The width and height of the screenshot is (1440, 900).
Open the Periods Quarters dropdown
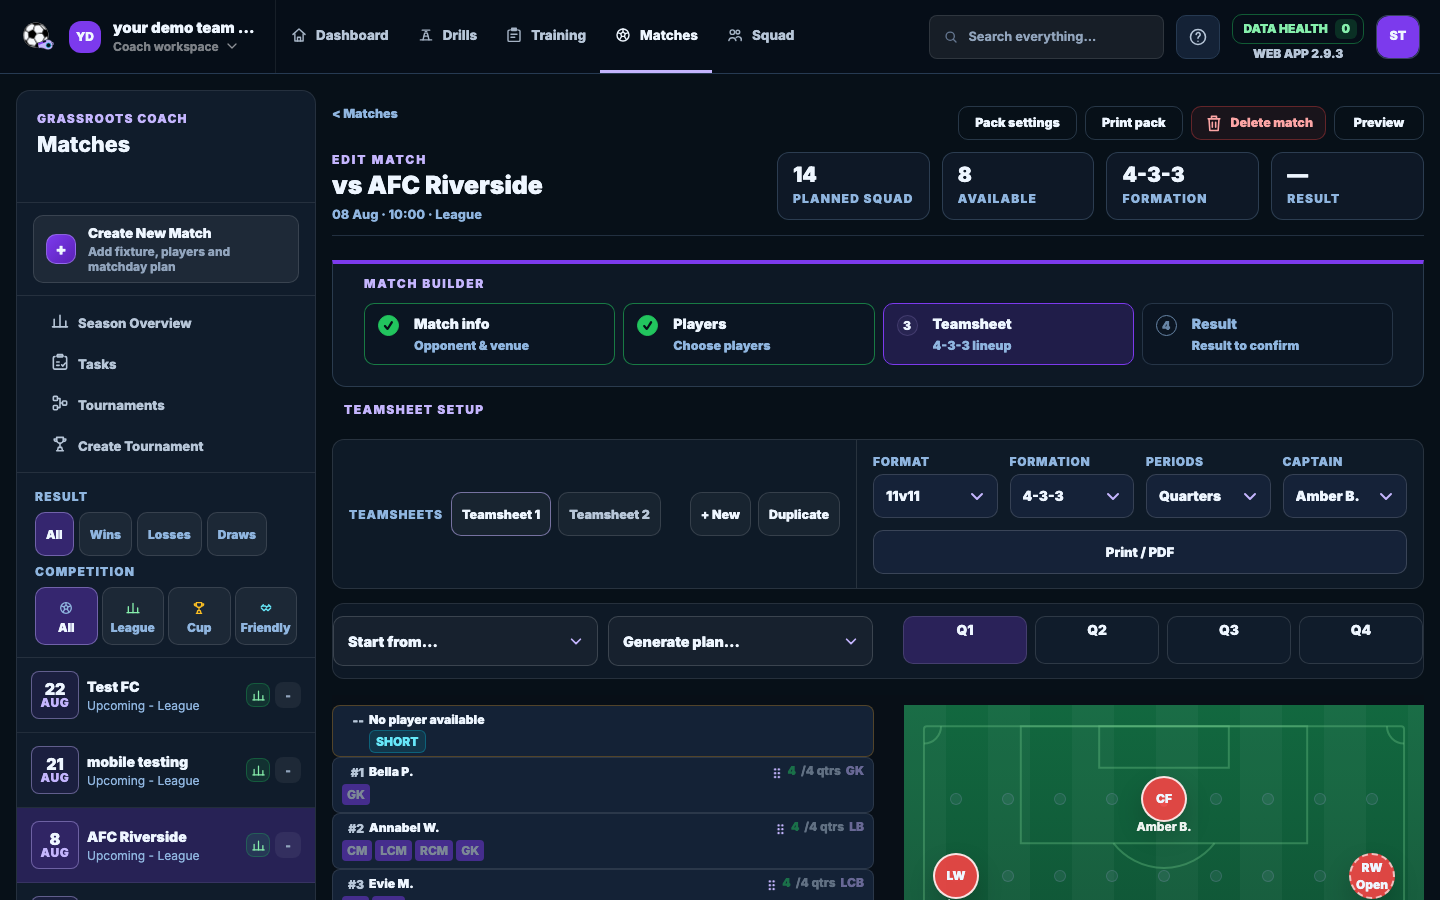click(x=1208, y=496)
